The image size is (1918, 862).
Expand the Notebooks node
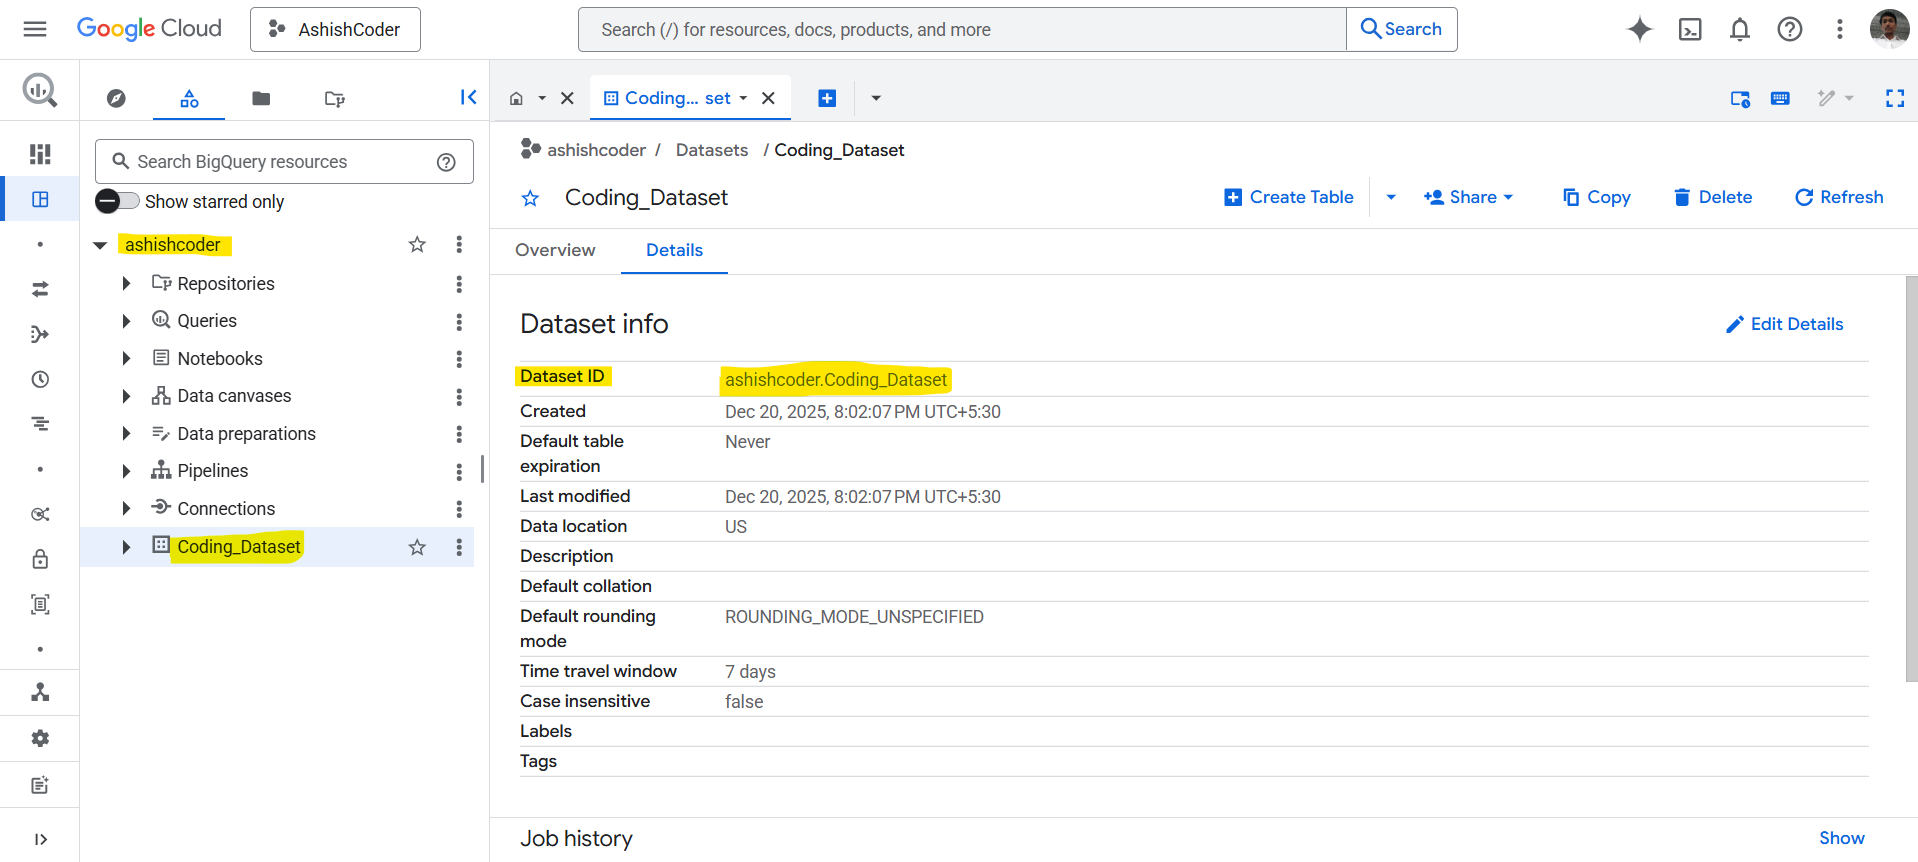coord(126,358)
